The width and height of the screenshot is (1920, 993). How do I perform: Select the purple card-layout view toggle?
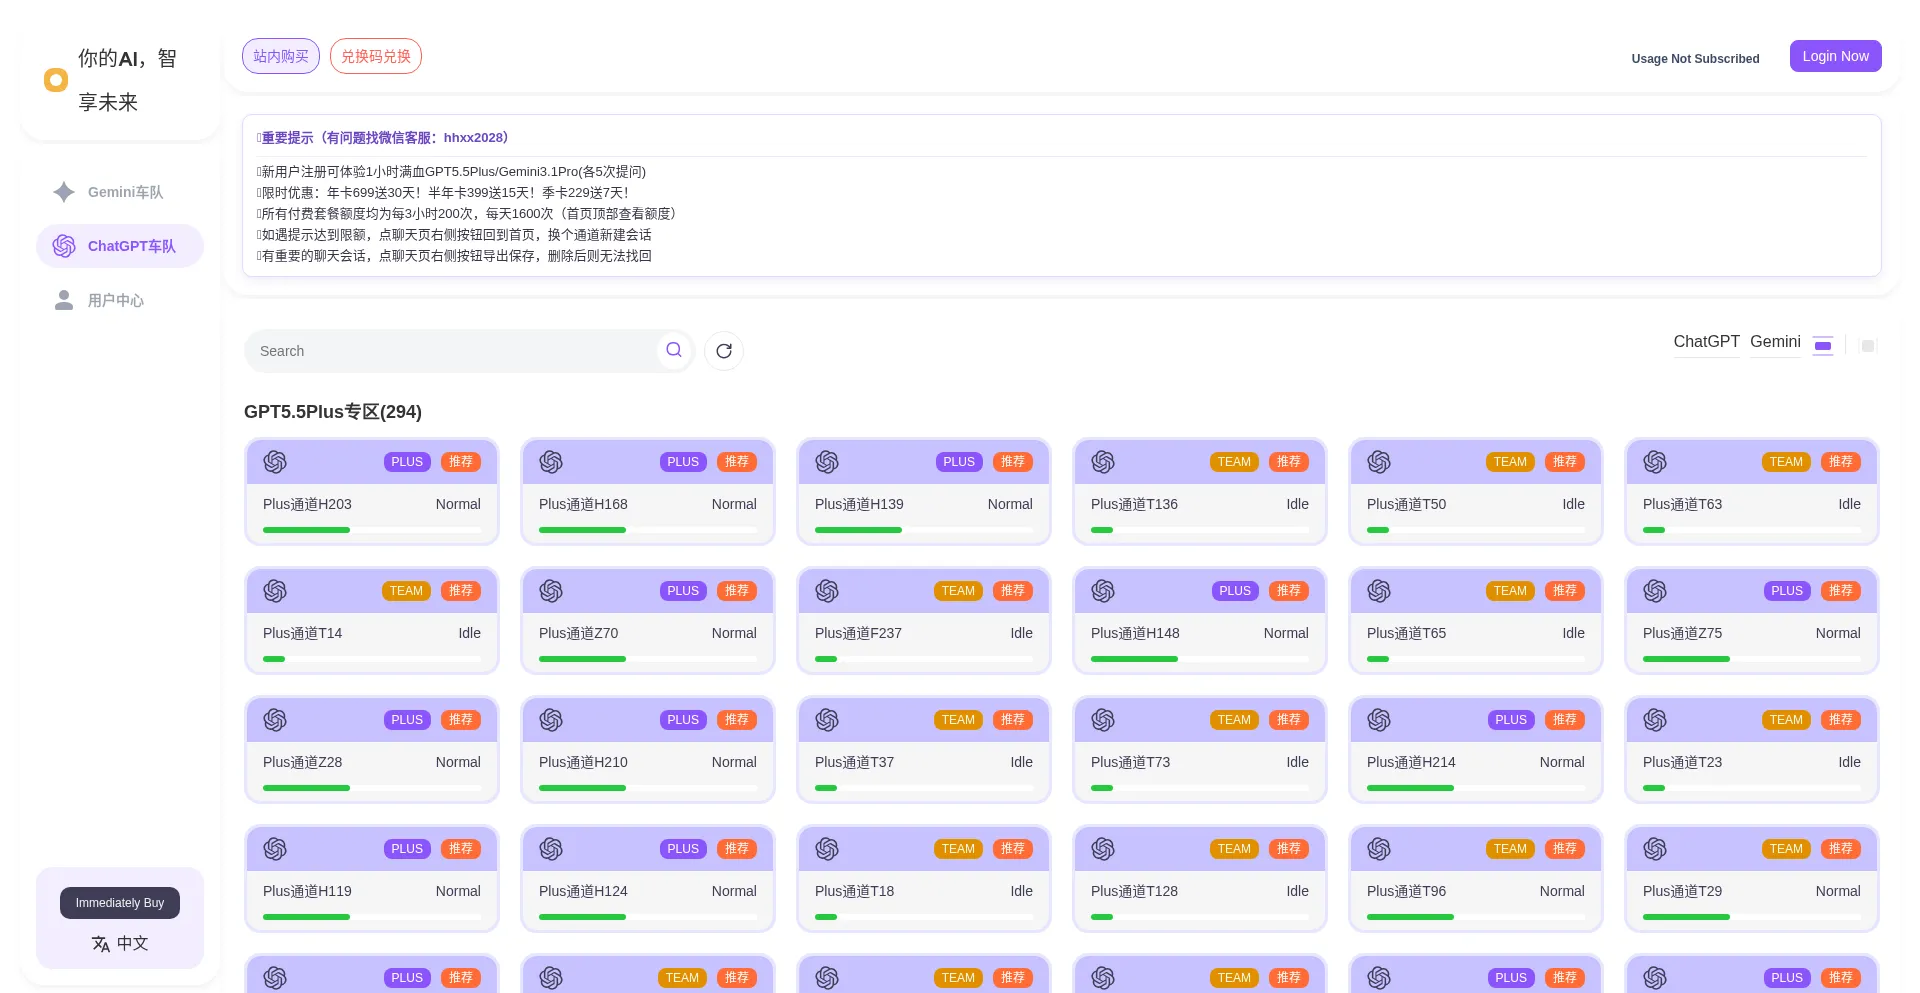pos(1823,346)
